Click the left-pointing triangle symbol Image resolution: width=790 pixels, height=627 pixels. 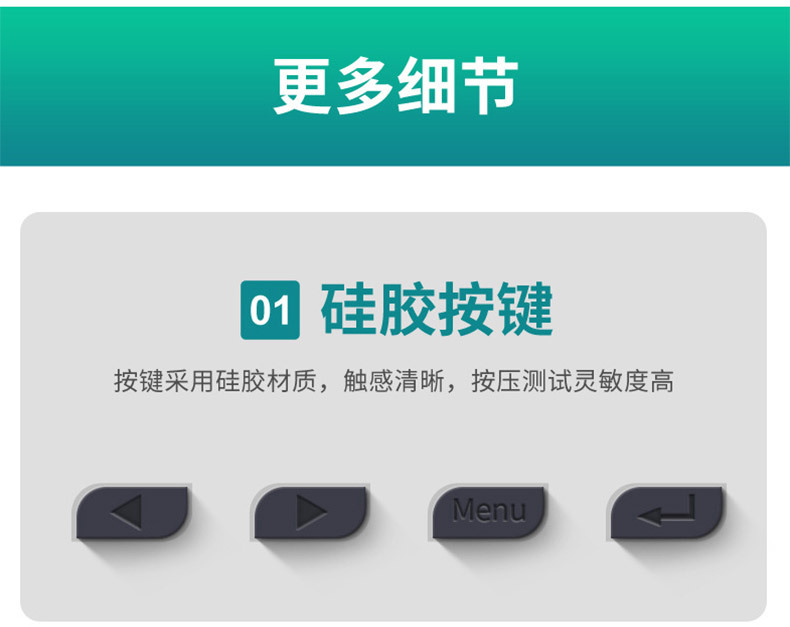click(126, 512)
